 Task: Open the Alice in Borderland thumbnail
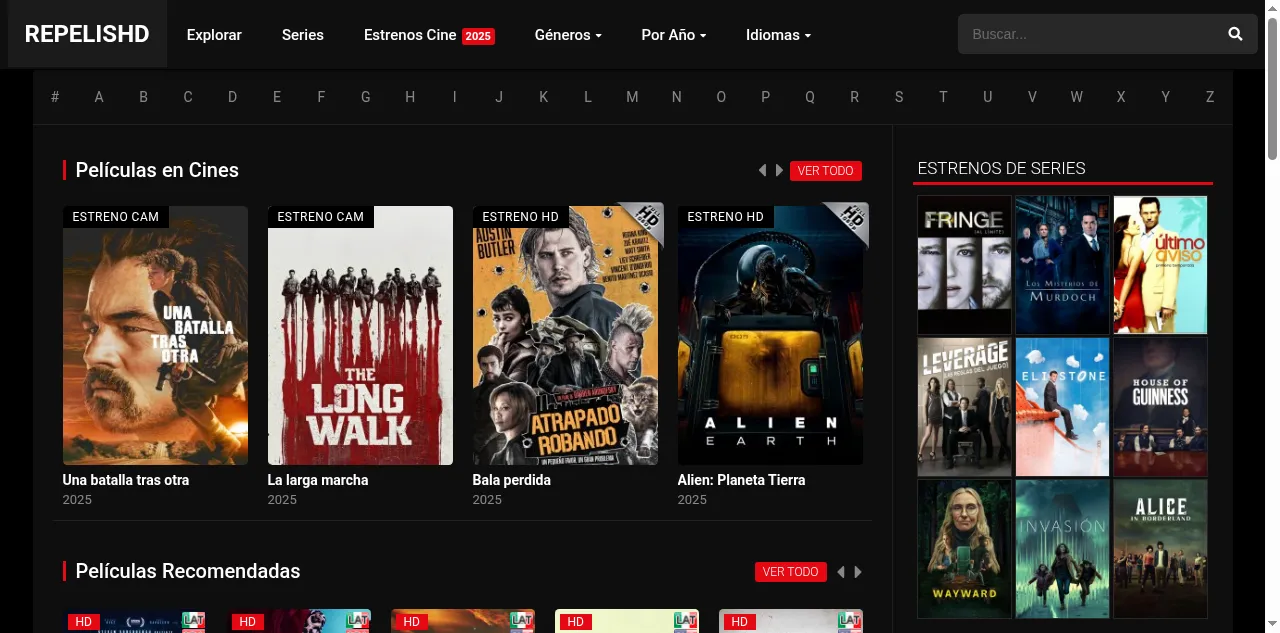coord(1160,549)
